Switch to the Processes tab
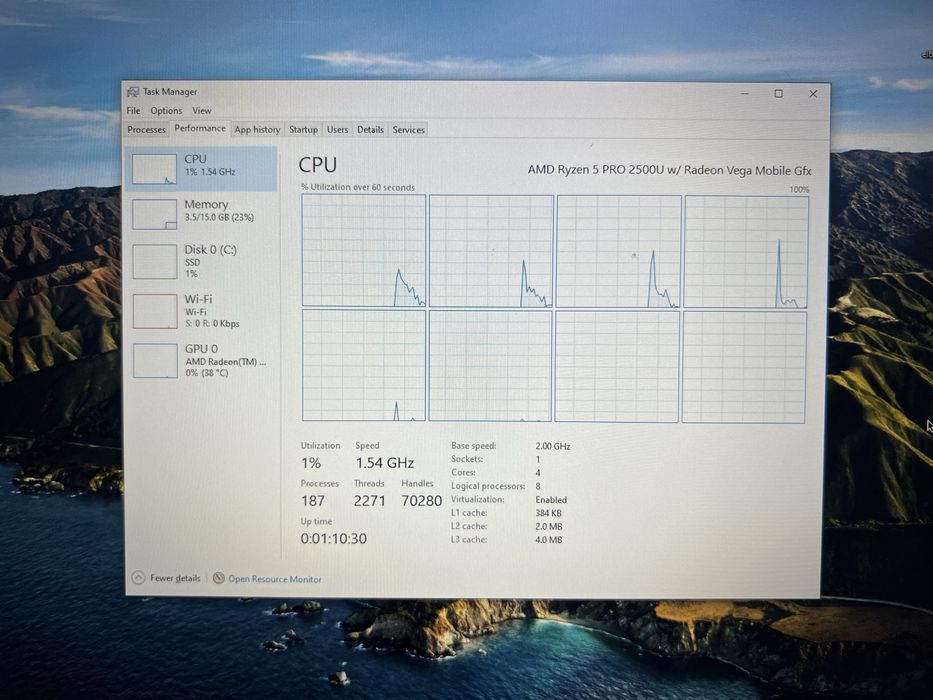 tap(146, 130)
